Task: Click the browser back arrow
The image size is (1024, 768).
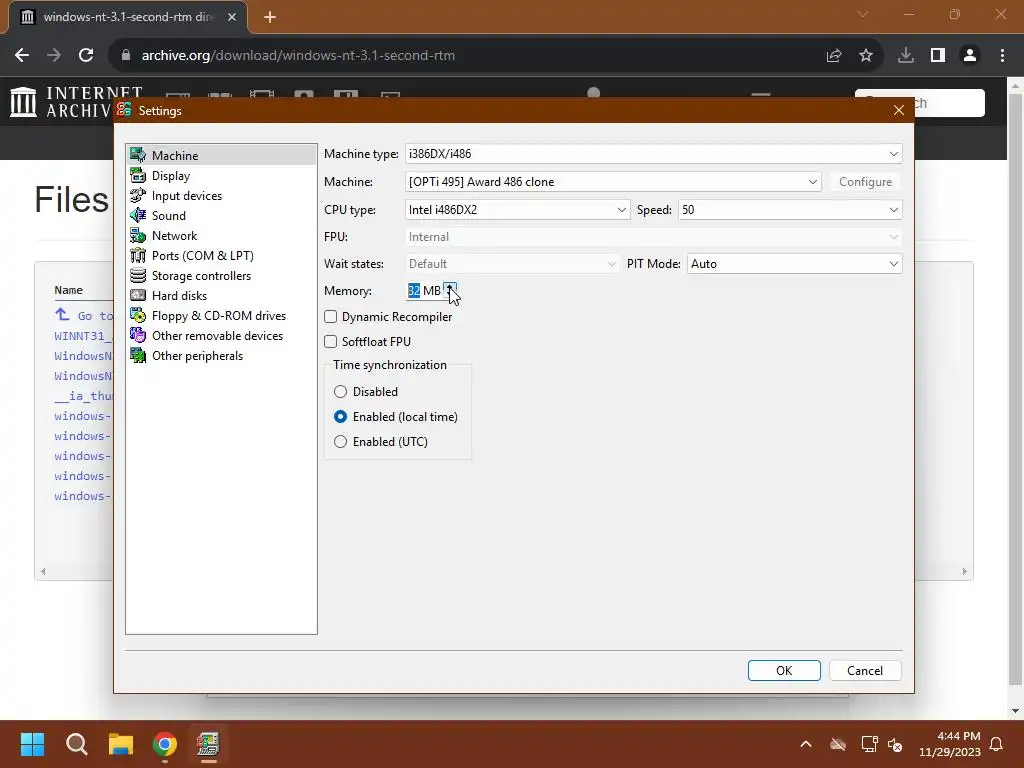Action: [x=22, y=56]
